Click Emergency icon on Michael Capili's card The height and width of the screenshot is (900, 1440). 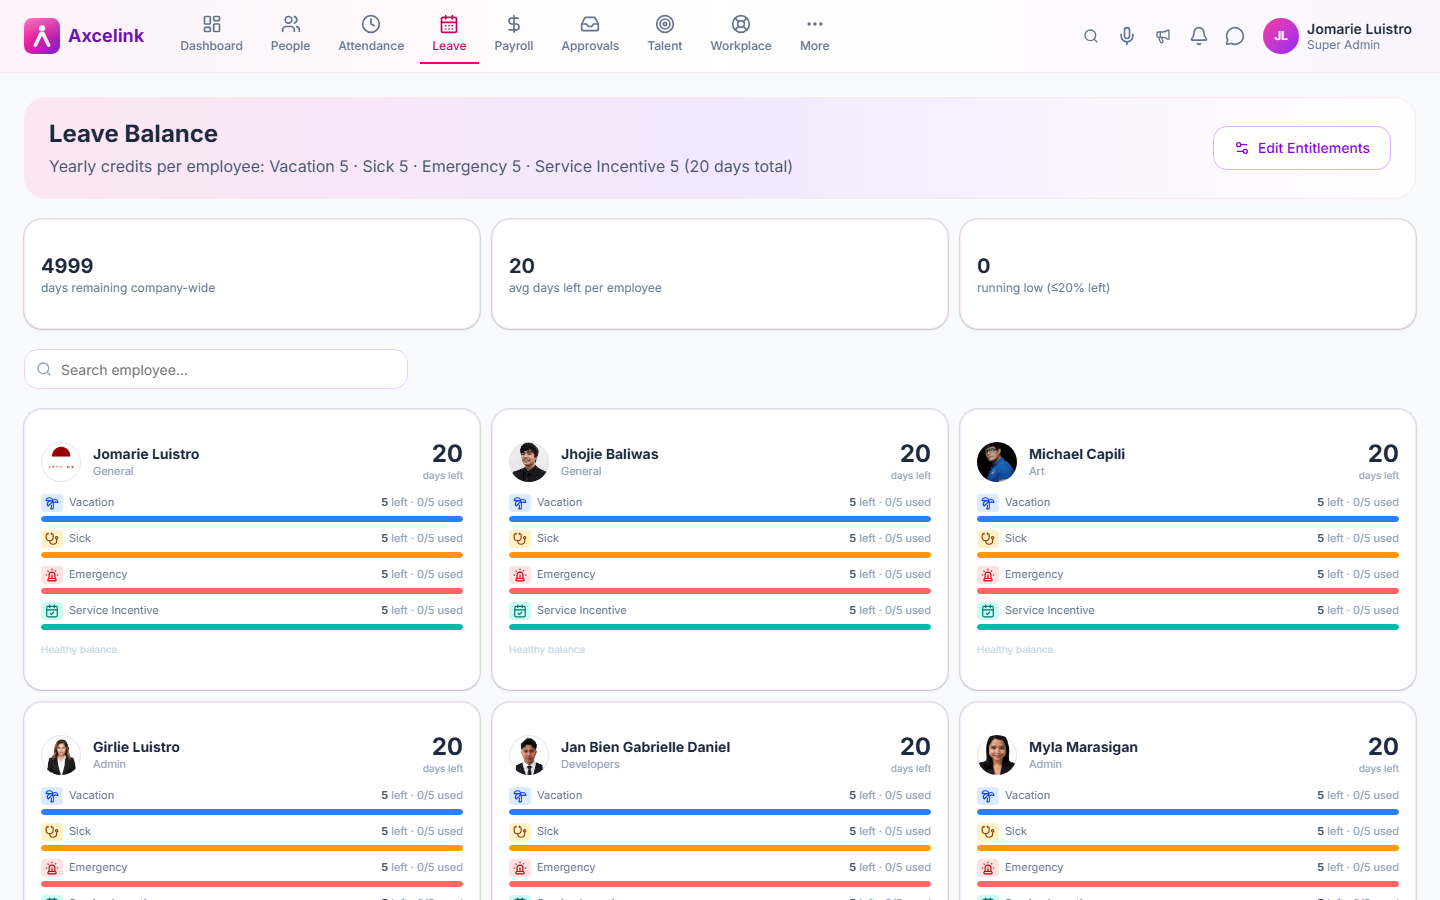988,575
